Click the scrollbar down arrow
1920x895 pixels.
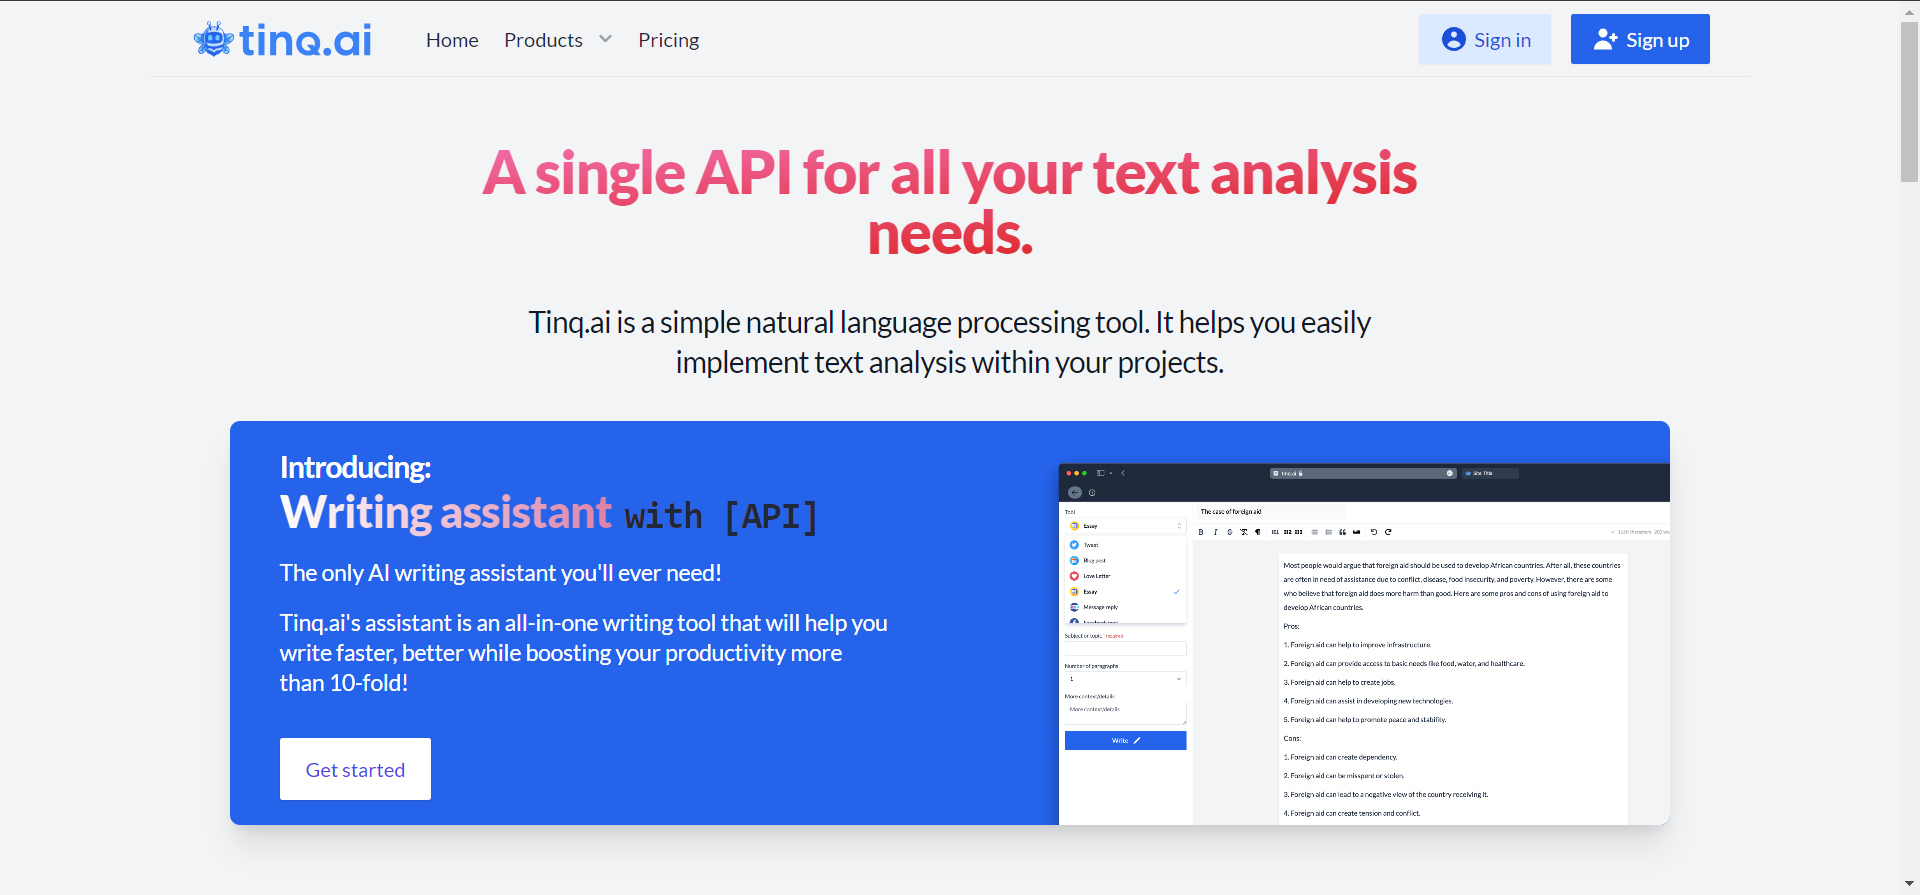[x=1909, y=885]
